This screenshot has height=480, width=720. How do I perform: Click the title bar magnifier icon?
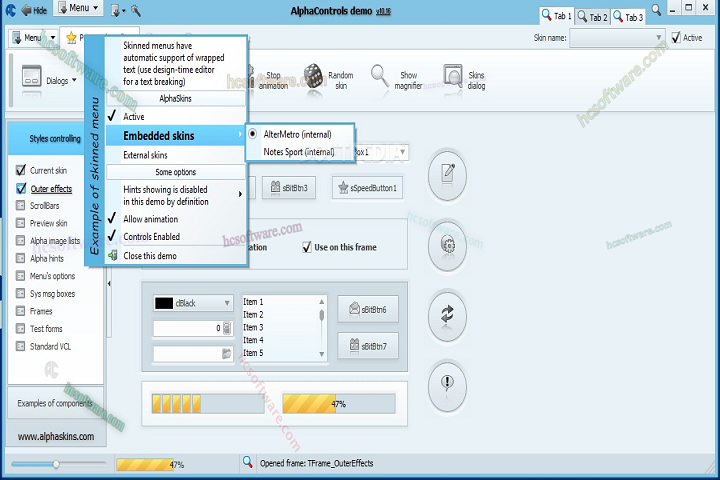656,9
